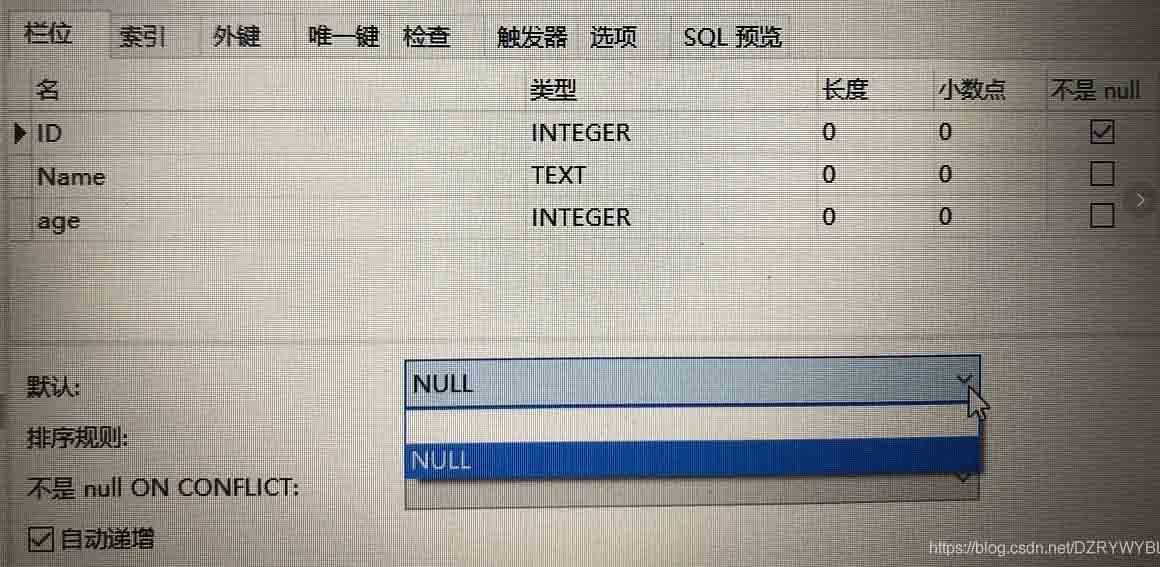The width and height of the screenshot is (1160, 567).
Task: Open the 唯一键 tab
Action: point(343,36)
